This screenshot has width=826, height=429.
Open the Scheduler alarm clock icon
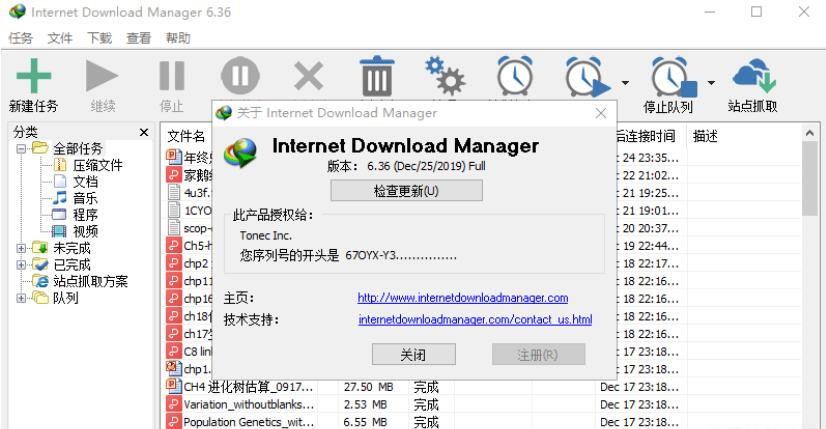[x=515, y=75]
